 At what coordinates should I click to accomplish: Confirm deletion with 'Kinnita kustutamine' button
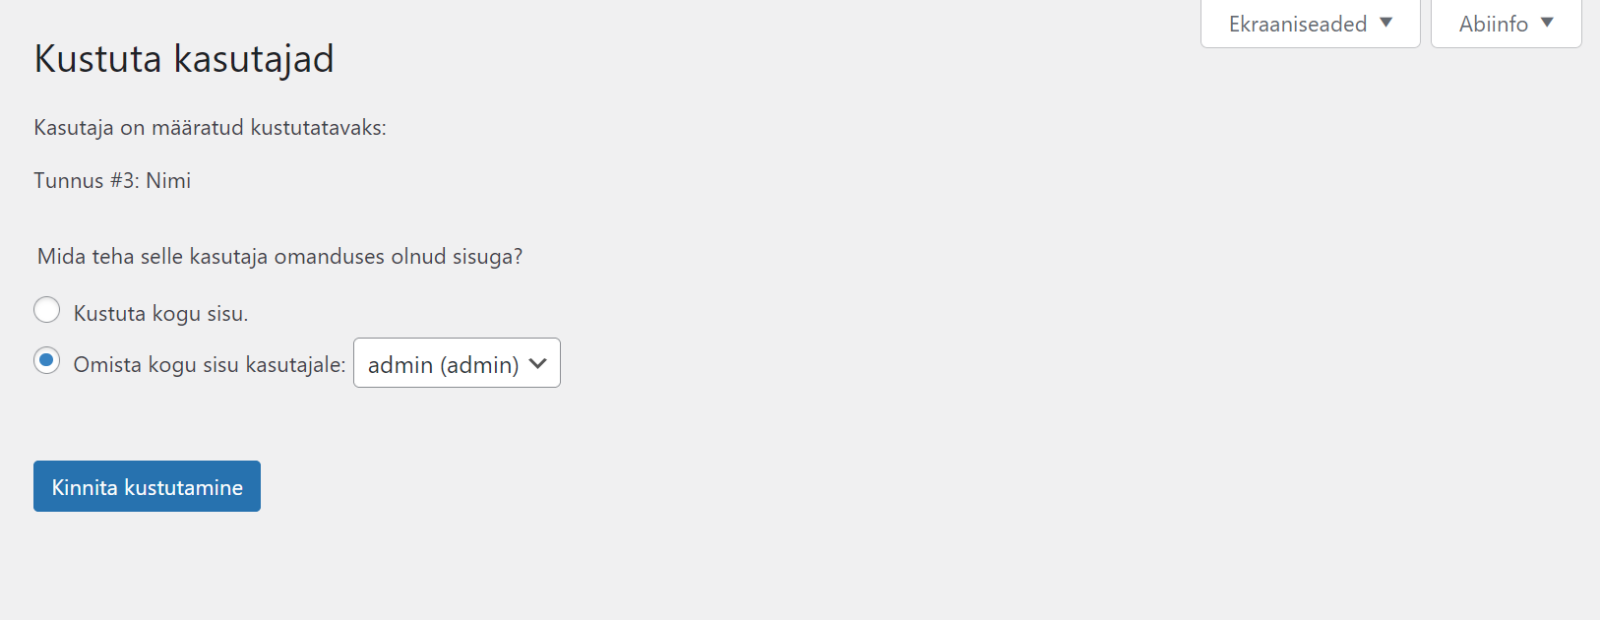point(147,486)
